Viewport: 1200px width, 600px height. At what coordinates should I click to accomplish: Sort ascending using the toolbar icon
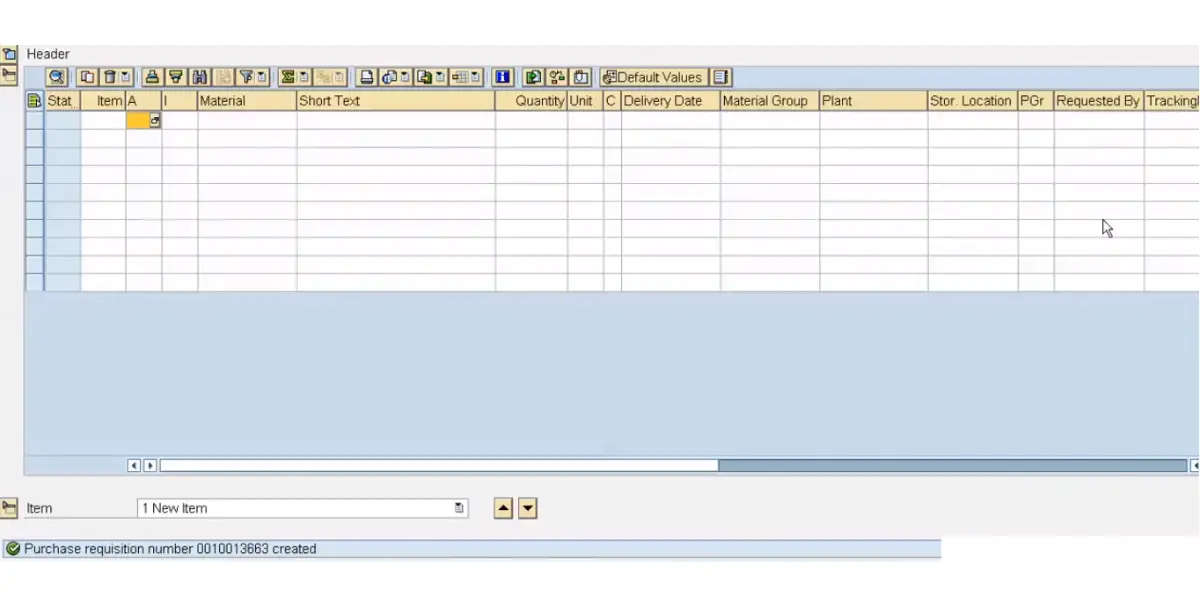tap(151, 77)
